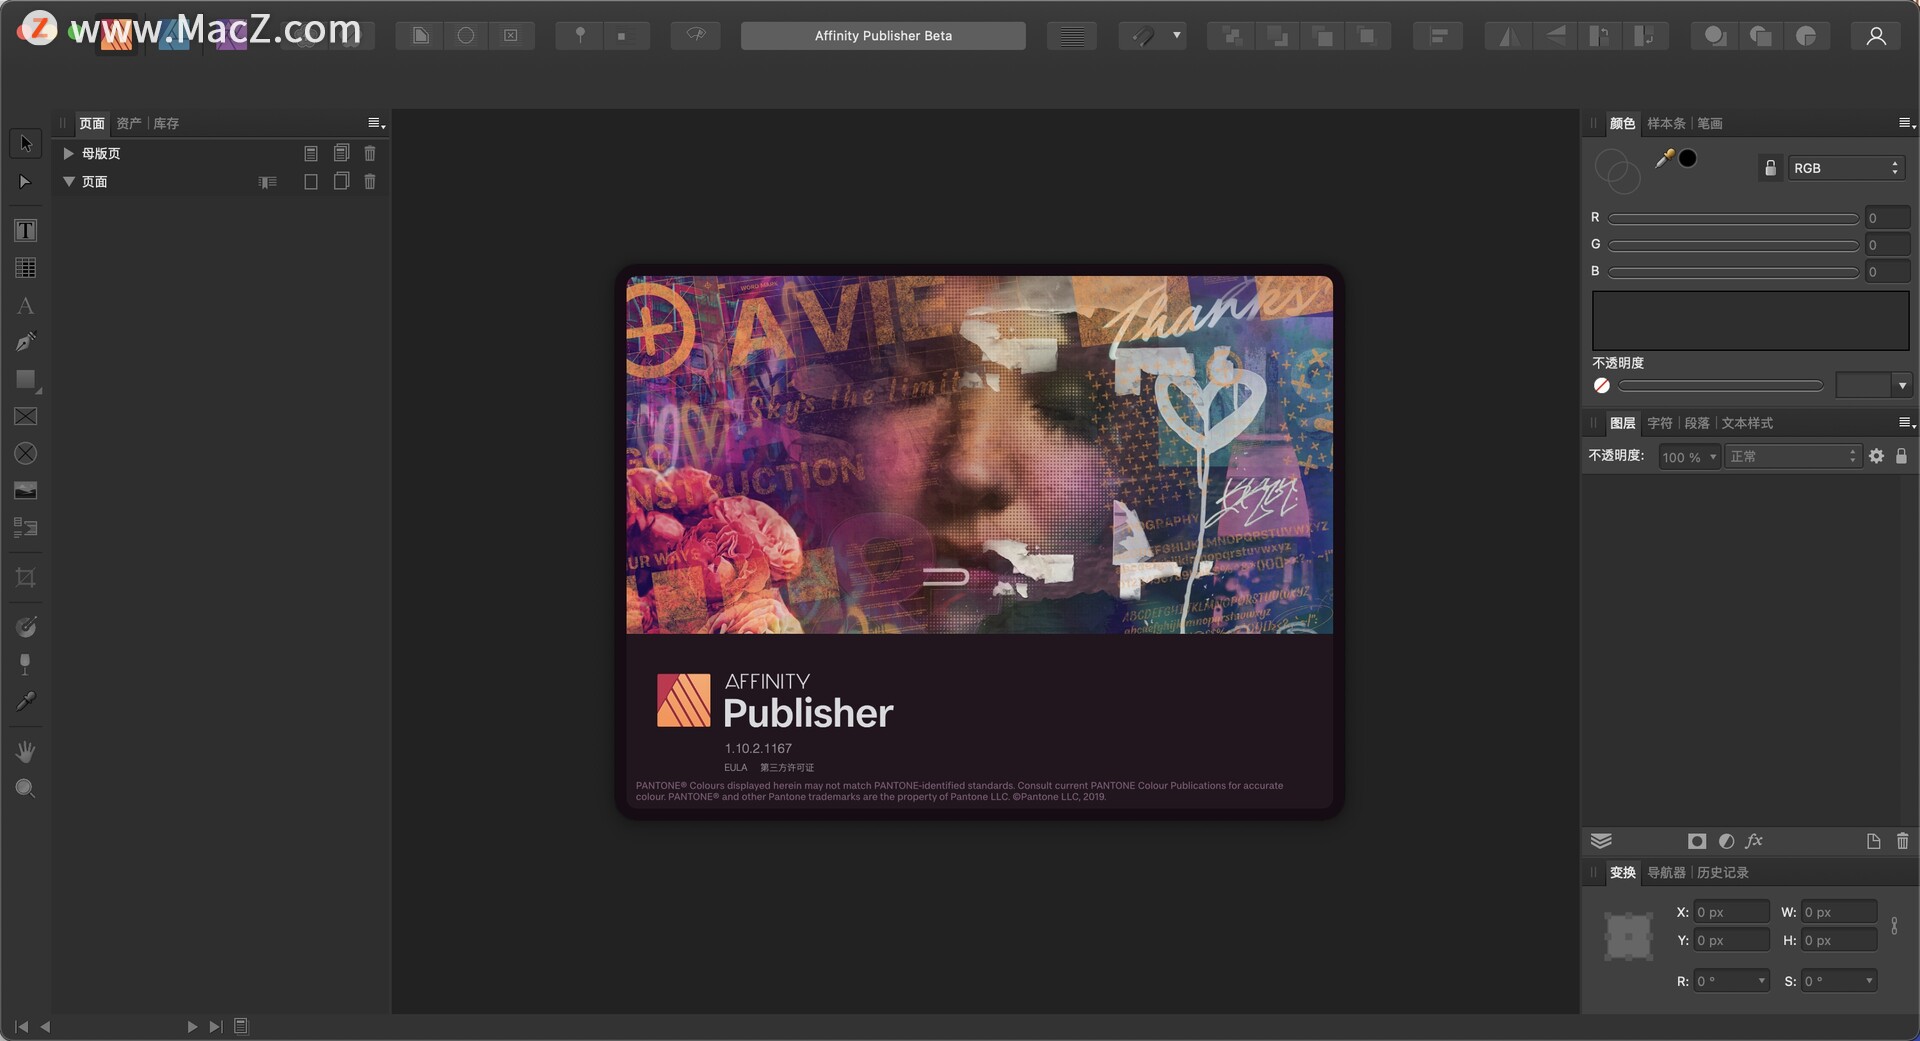Select the Fill tool

(x=26, y=627)
